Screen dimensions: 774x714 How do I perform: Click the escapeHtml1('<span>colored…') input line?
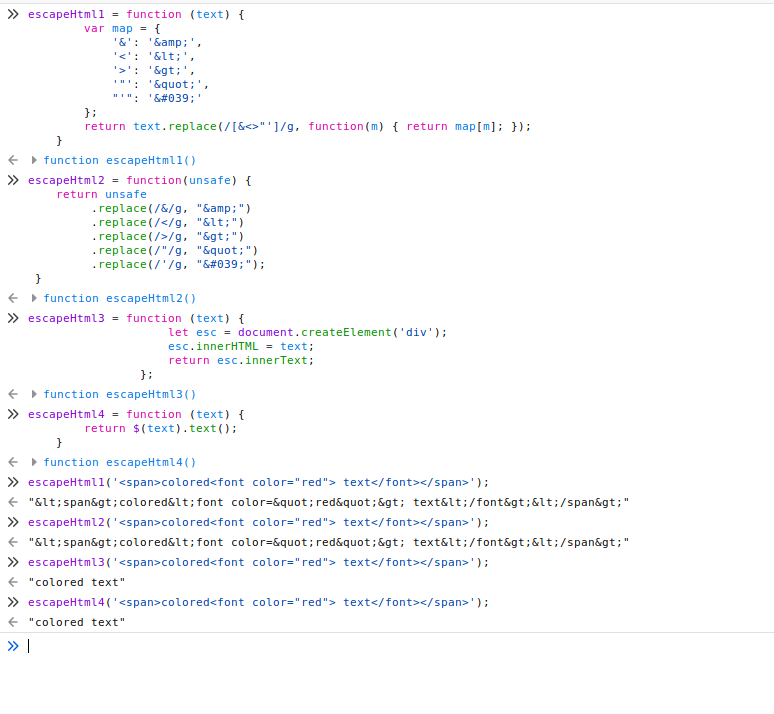(x=258, y=482)
